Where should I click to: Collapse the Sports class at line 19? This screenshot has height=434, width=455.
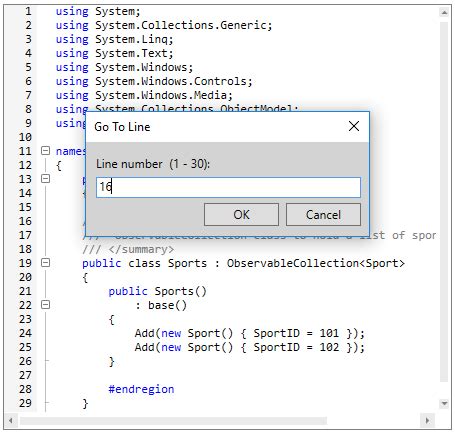pyautogui.click(x=45, y=263)
